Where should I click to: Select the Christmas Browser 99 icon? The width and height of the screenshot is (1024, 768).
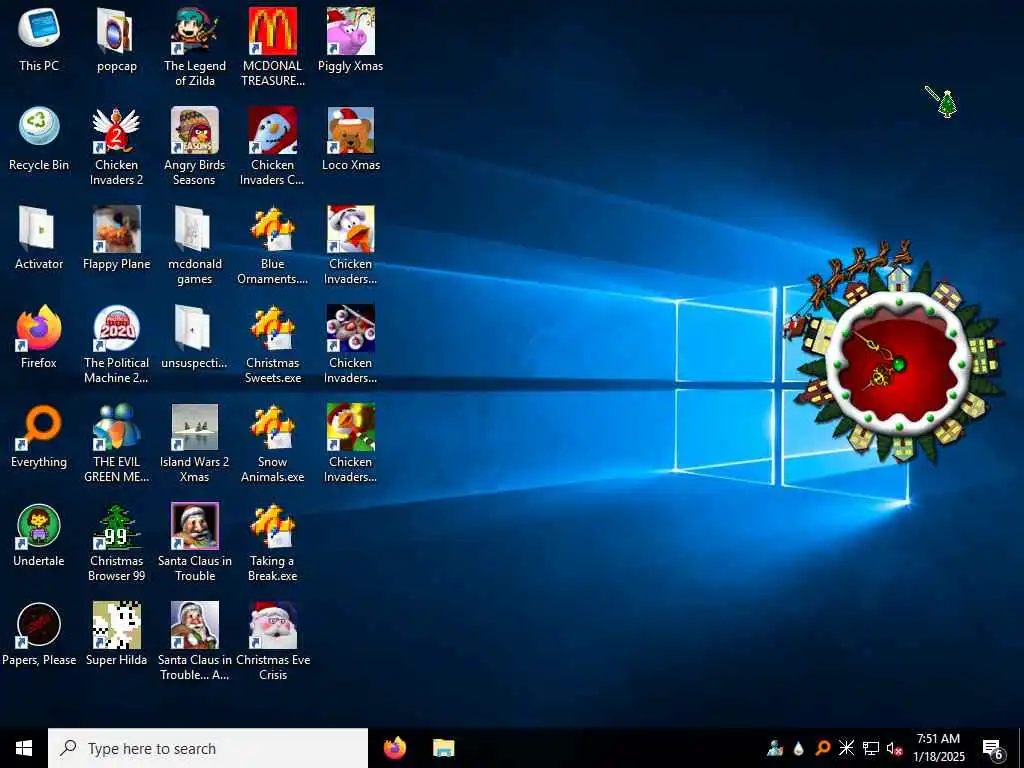point(116,542)
